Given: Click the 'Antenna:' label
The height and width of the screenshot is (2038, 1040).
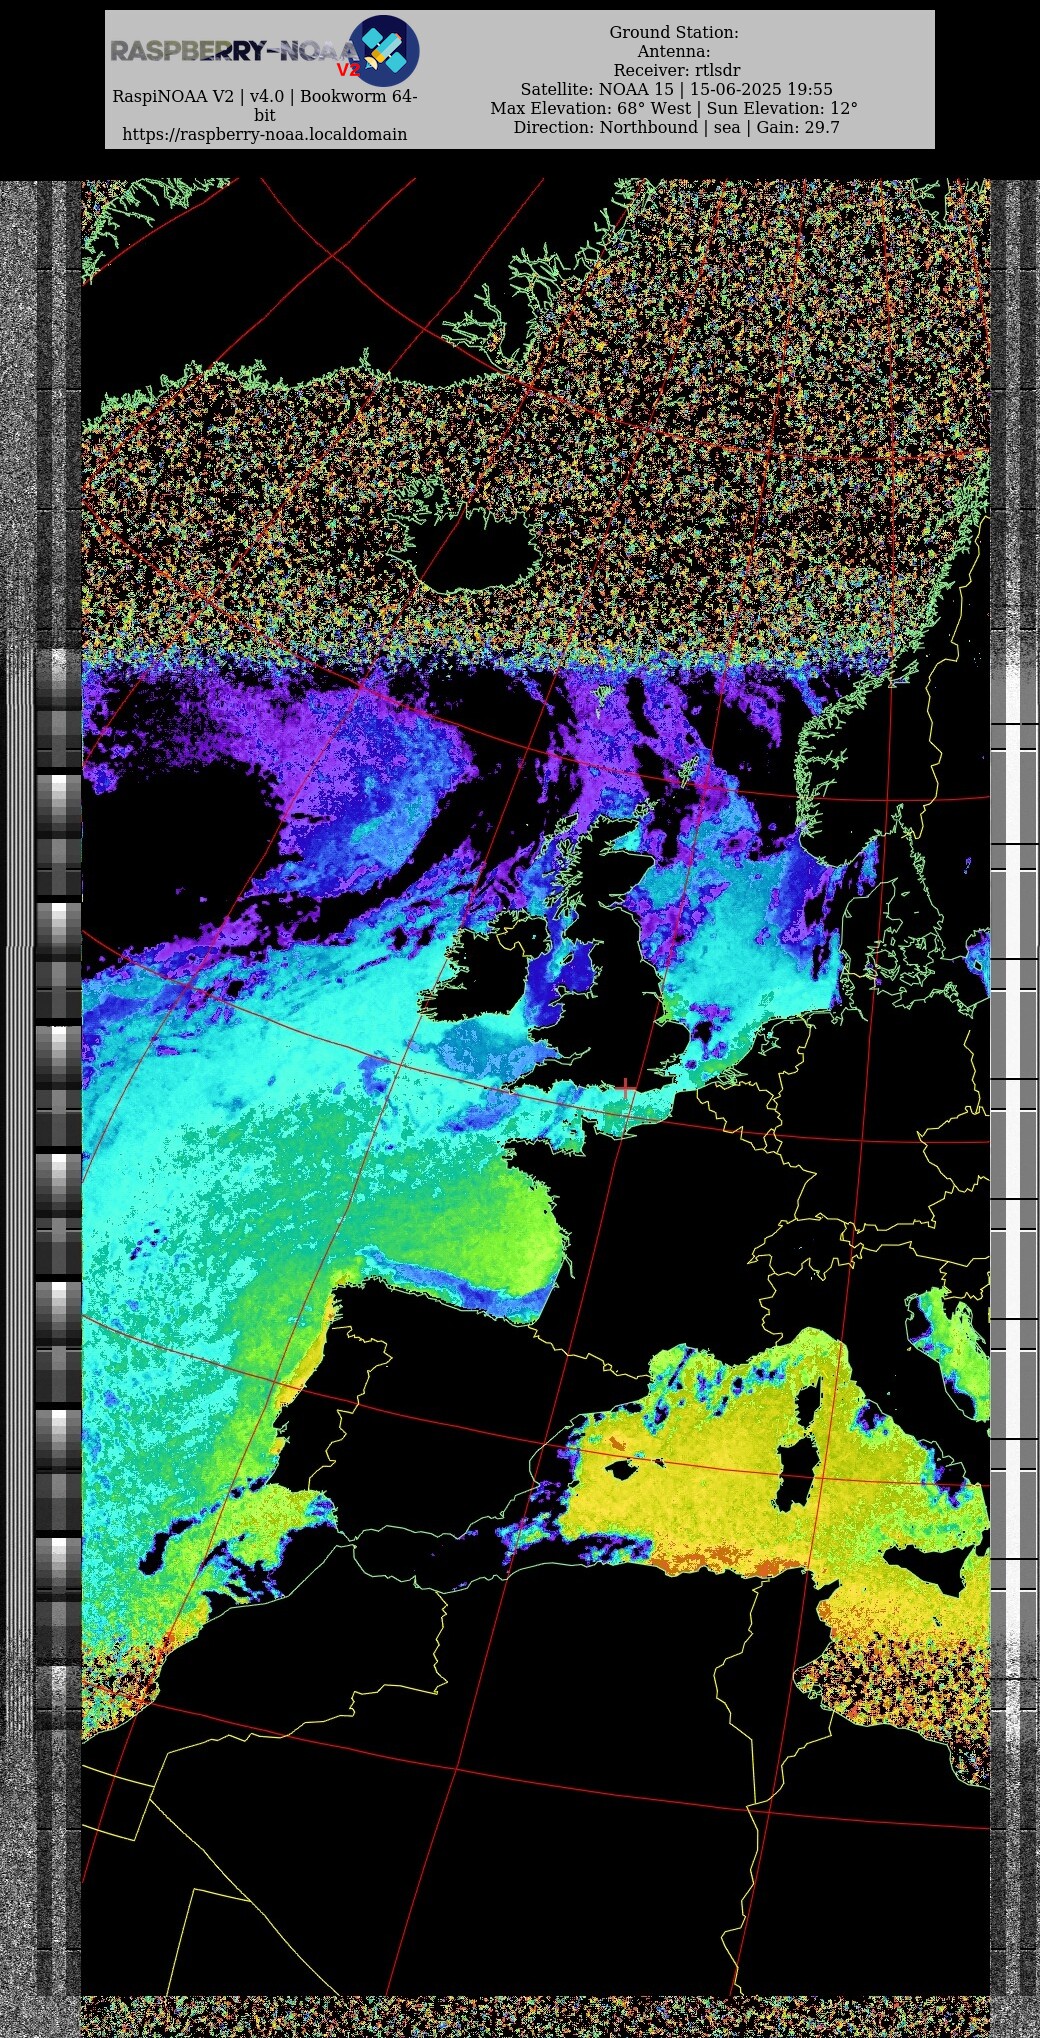Looking at the screenshot, I should click(x=674, y=51).
